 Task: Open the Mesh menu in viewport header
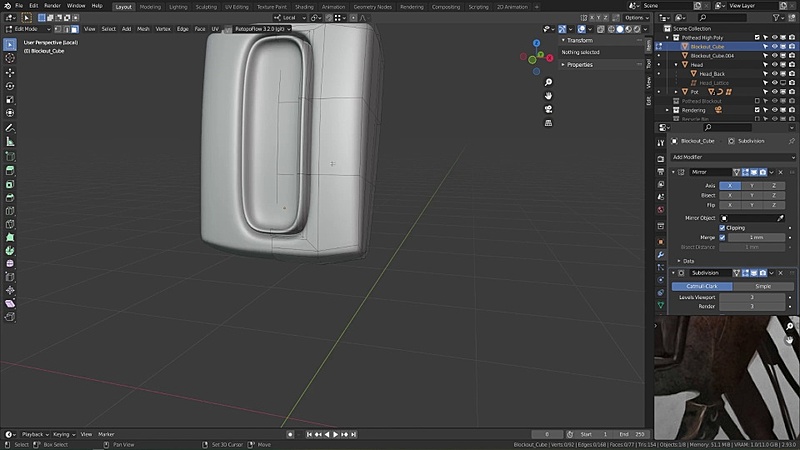143,29
